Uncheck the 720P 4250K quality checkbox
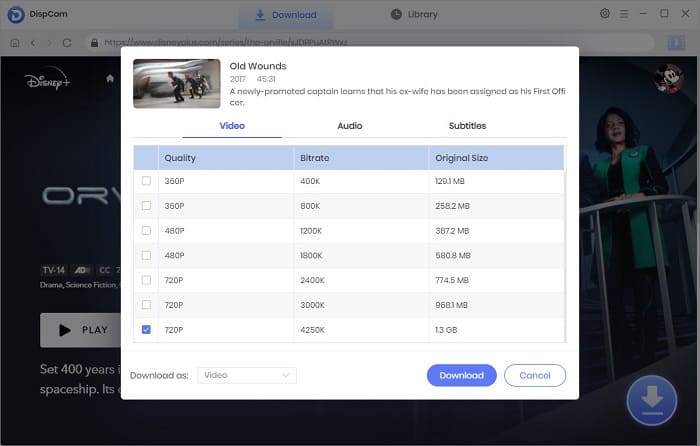 (146, 329)
